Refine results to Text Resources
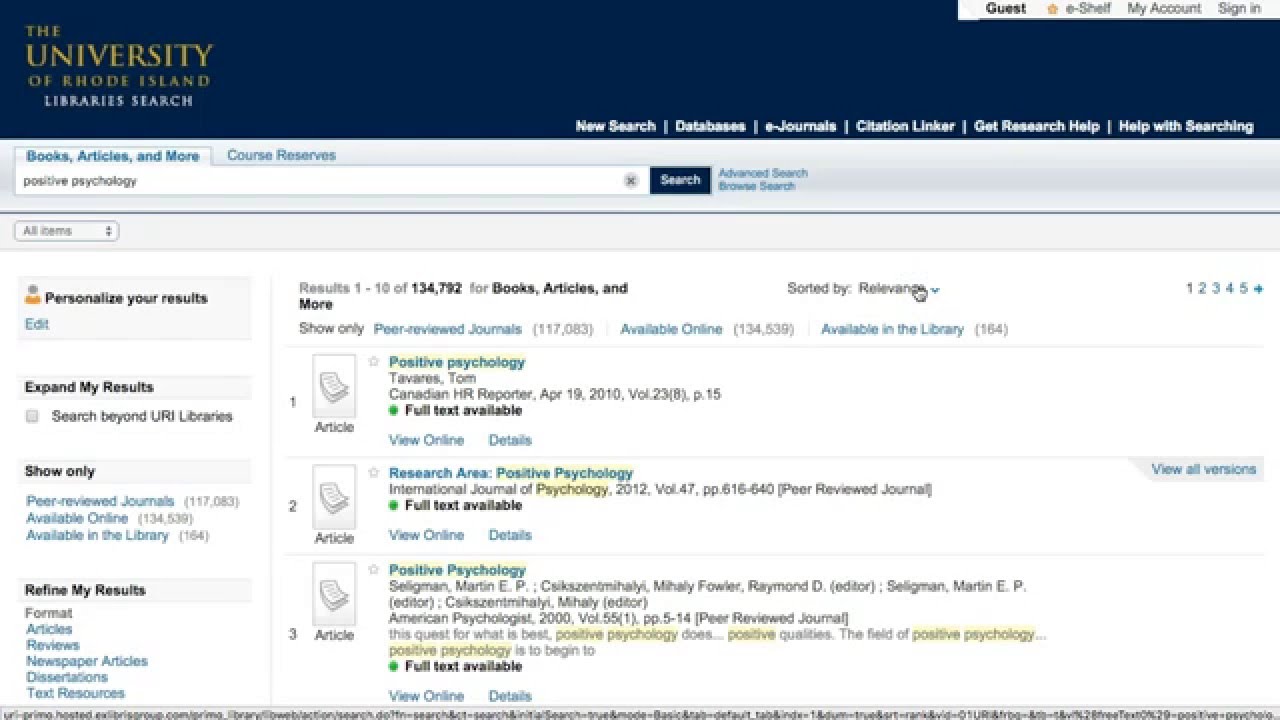 click(x=76, y=693)
